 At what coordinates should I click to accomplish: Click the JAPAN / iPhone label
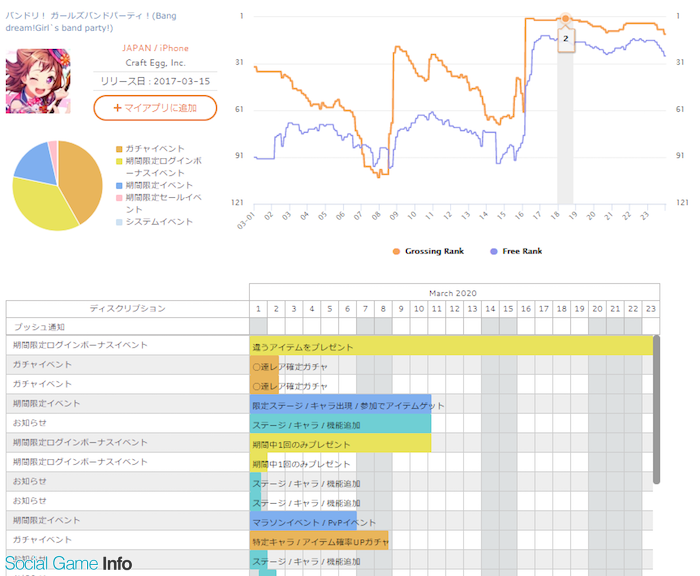tap(155, 48)
